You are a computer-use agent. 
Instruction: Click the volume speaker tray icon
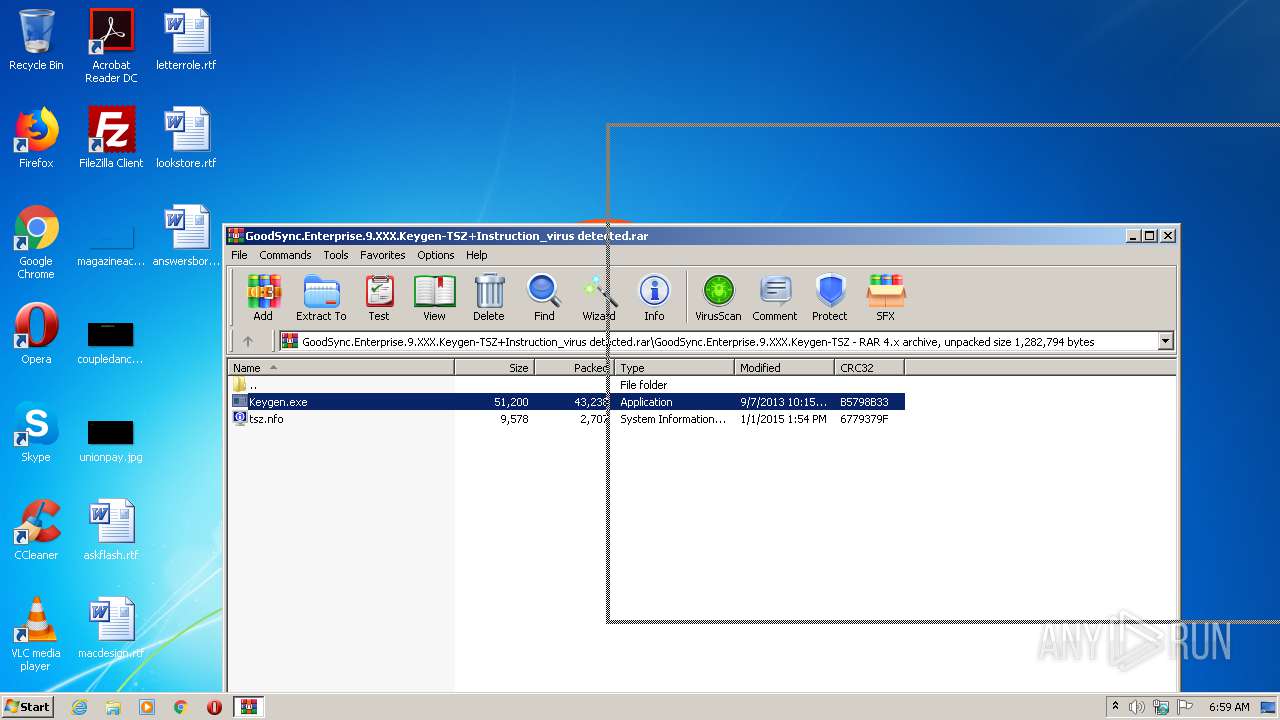coord(1137,707)
